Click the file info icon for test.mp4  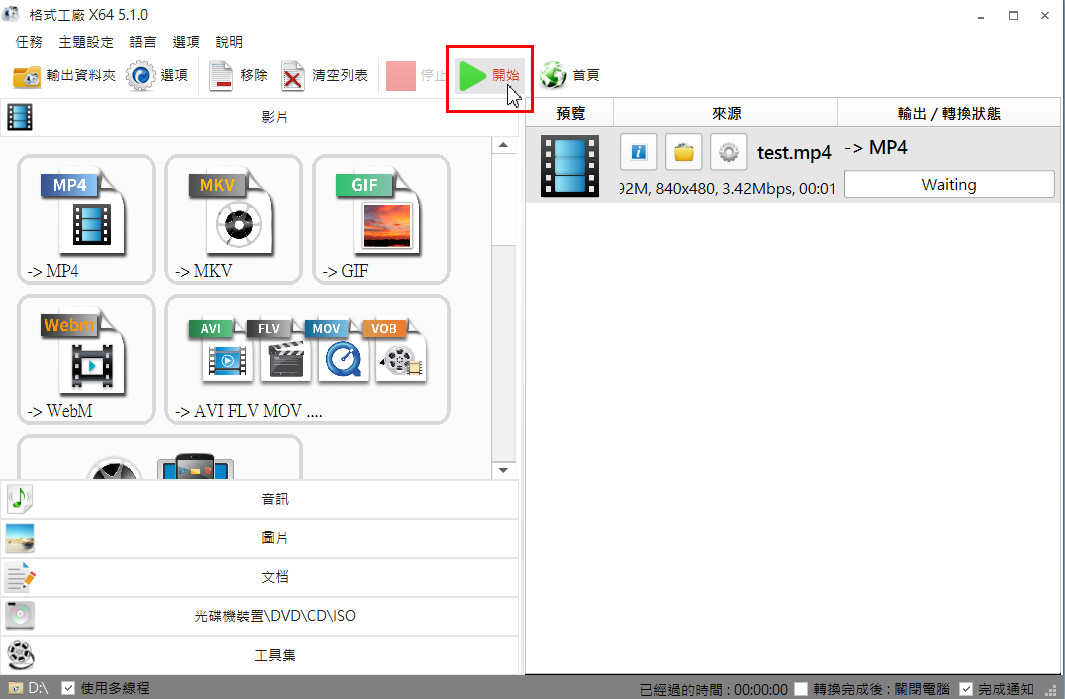coord(638,152)
